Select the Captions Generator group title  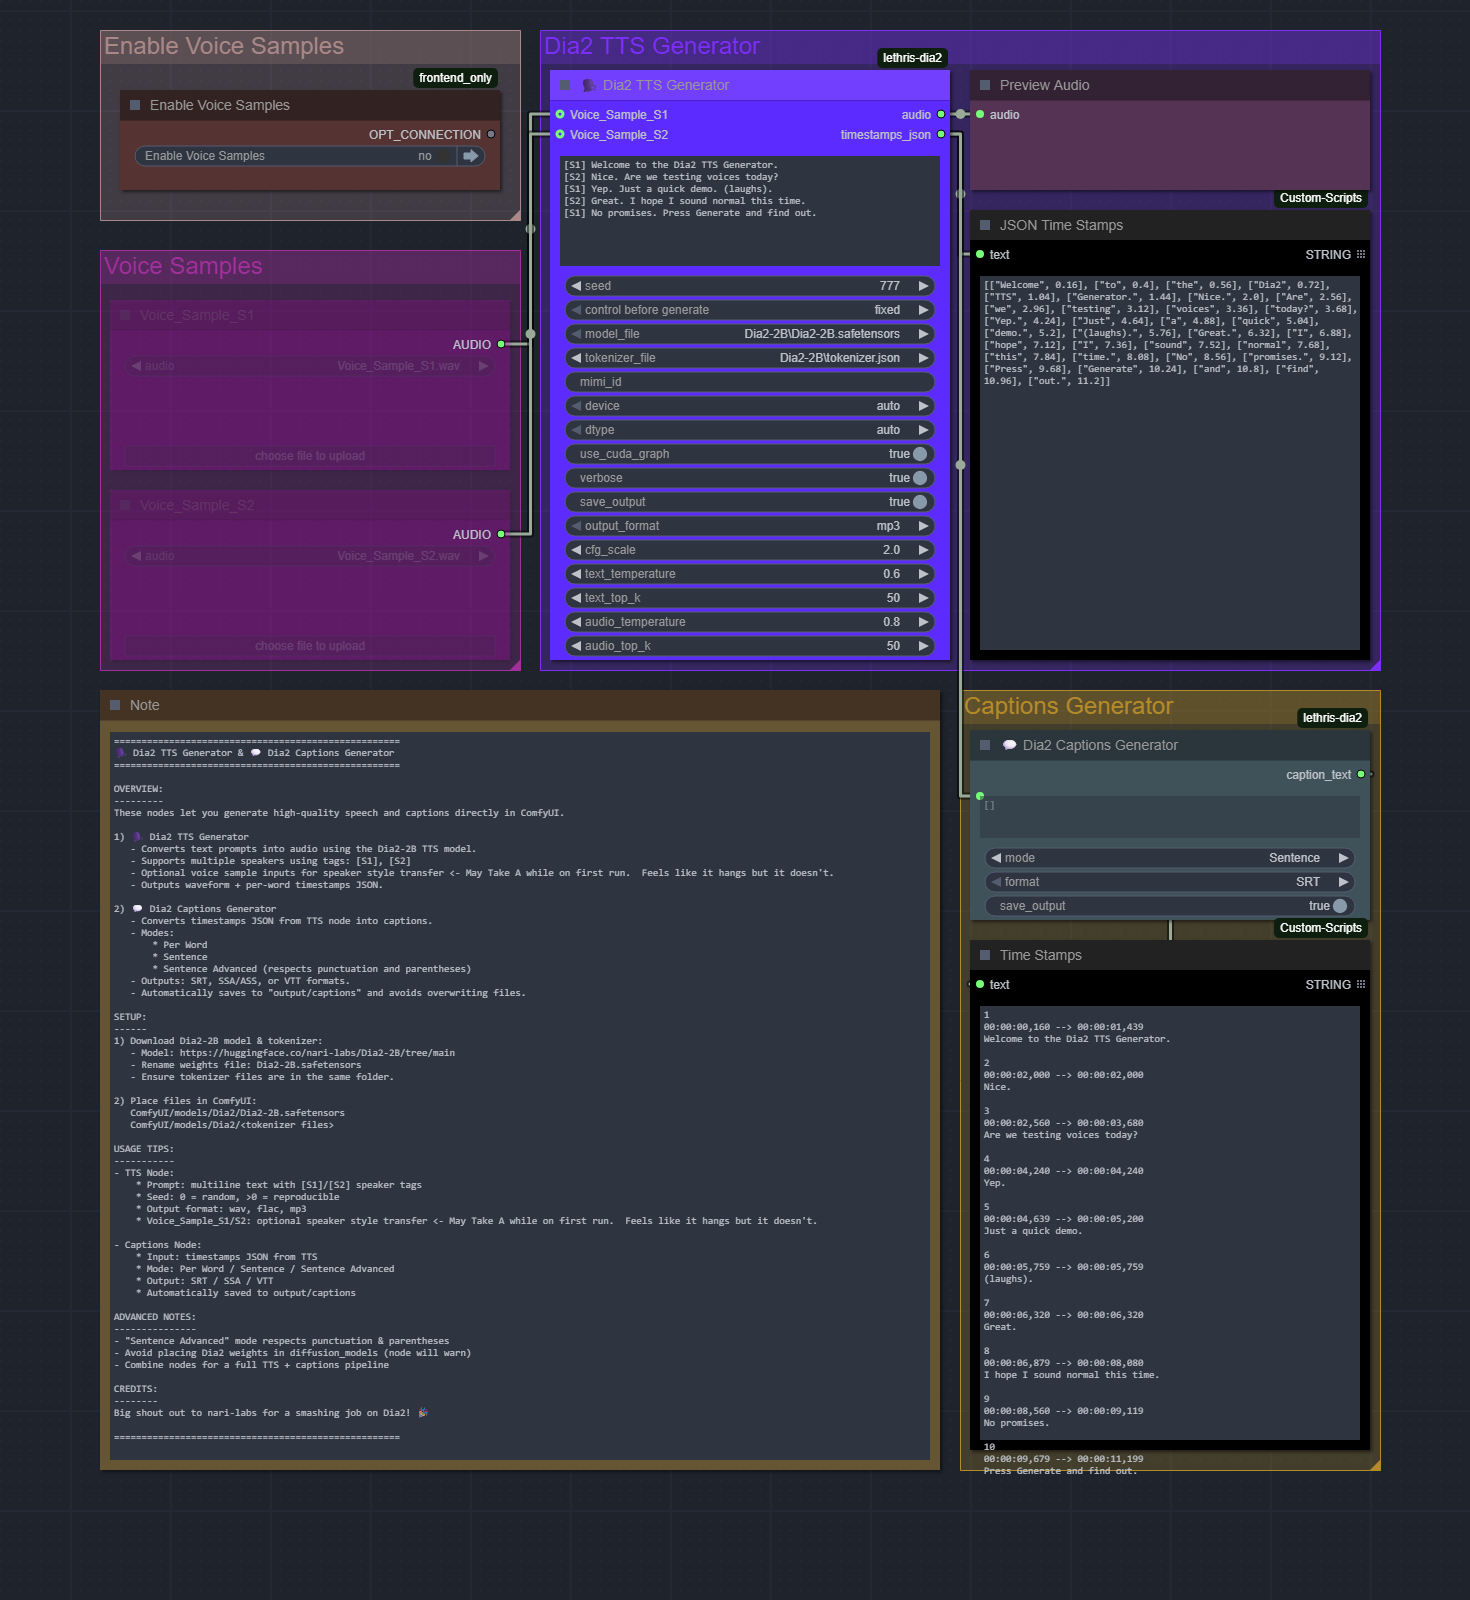tap(1069, 706)
